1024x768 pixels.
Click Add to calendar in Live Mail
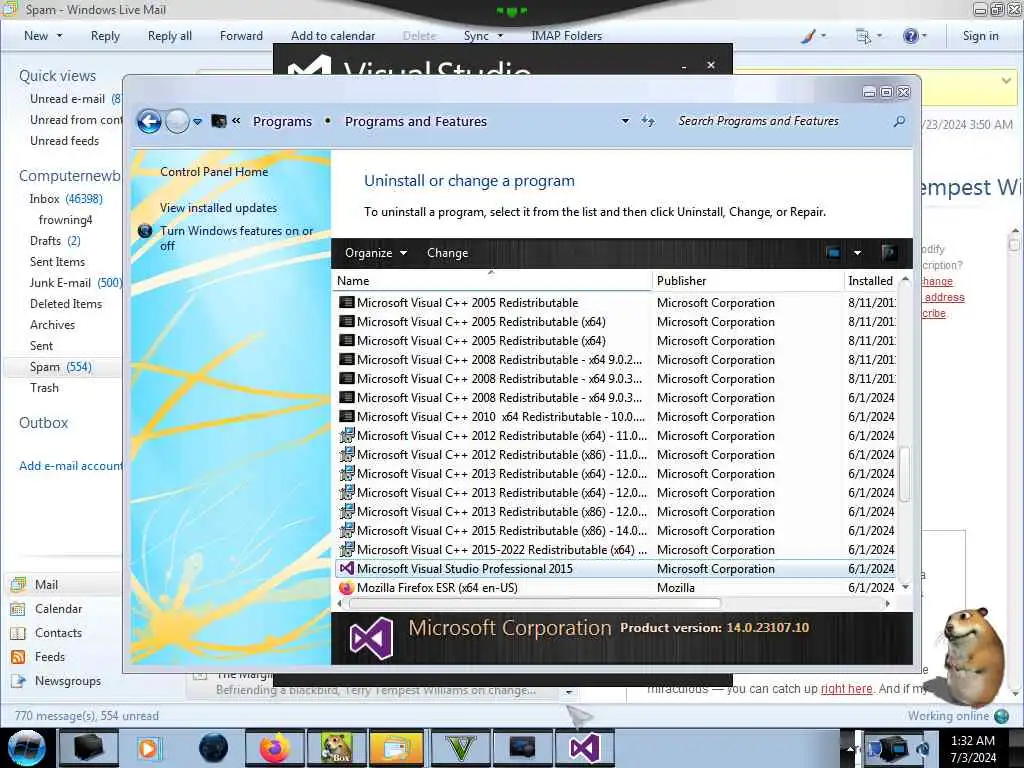pyautogui.click(x=333, y=36)
